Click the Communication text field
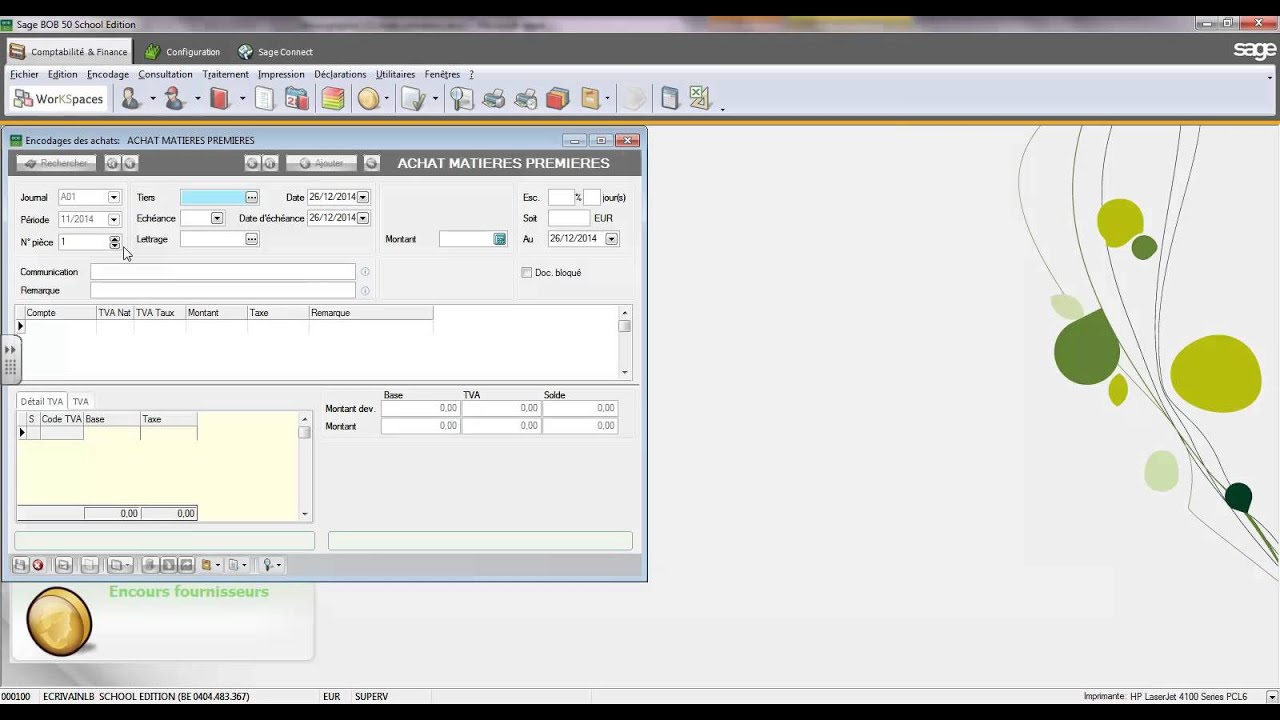 [x=223, y=272]
